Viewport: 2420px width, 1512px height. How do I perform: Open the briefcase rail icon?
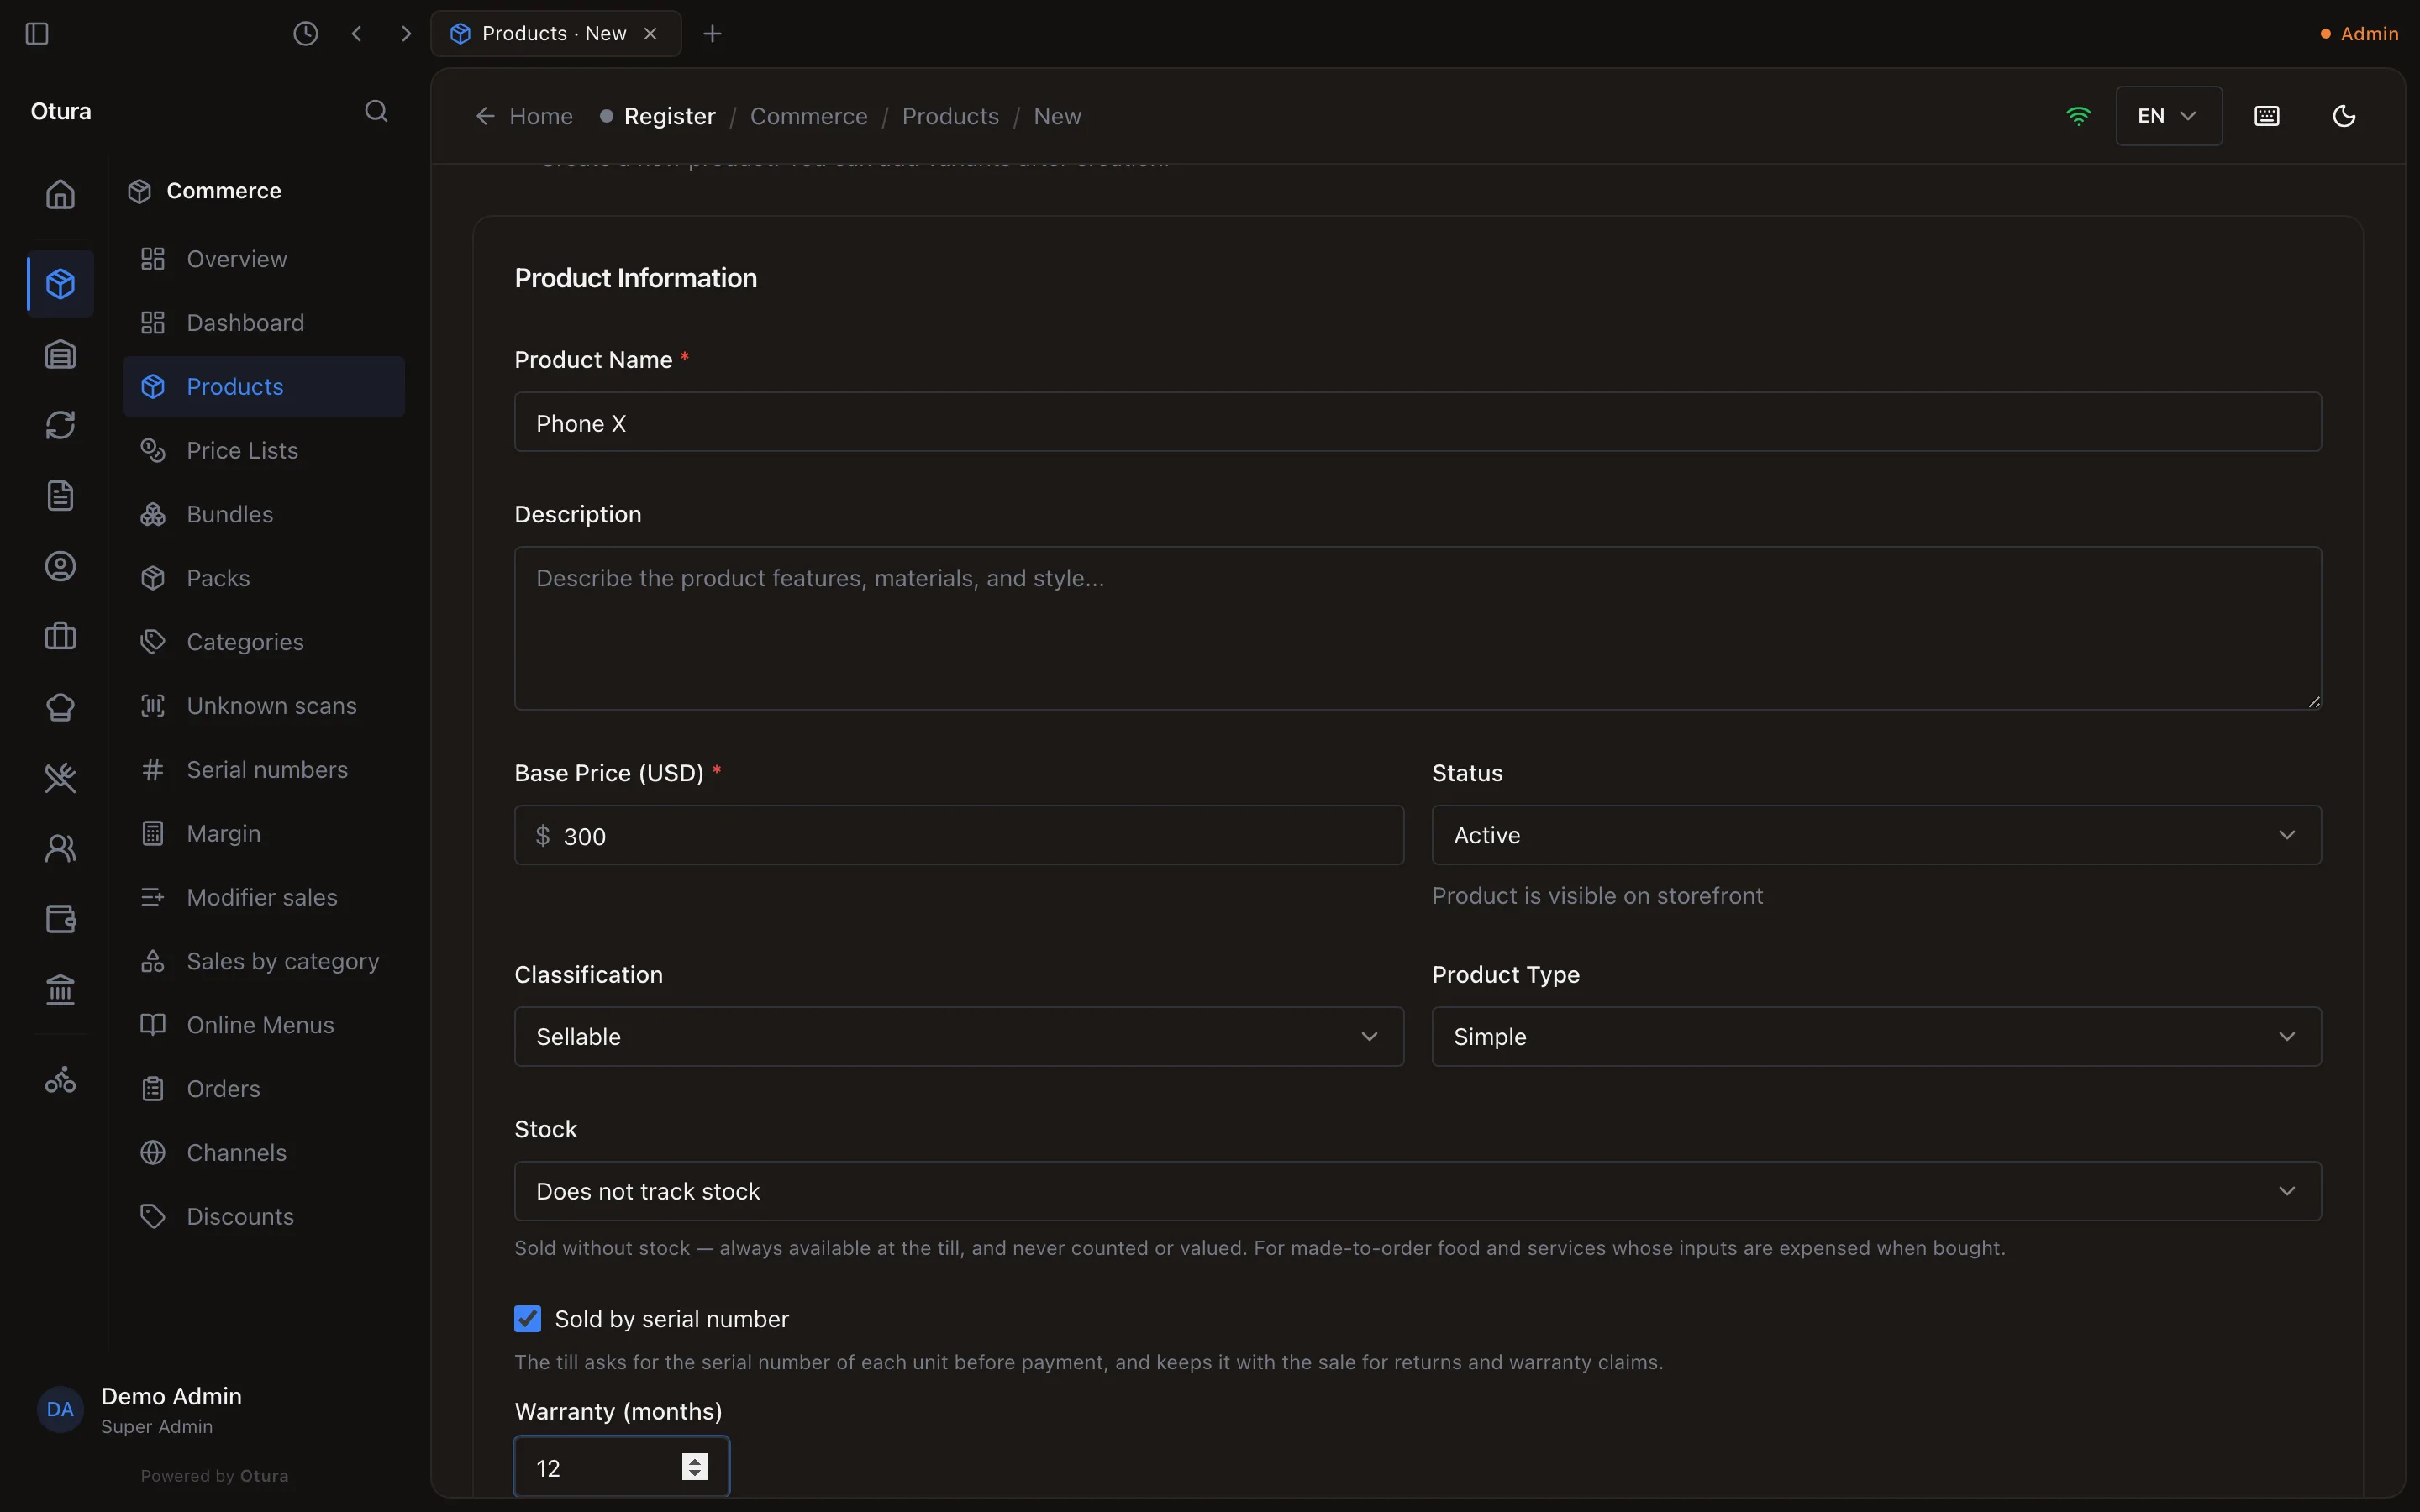(x=60, y=637)
